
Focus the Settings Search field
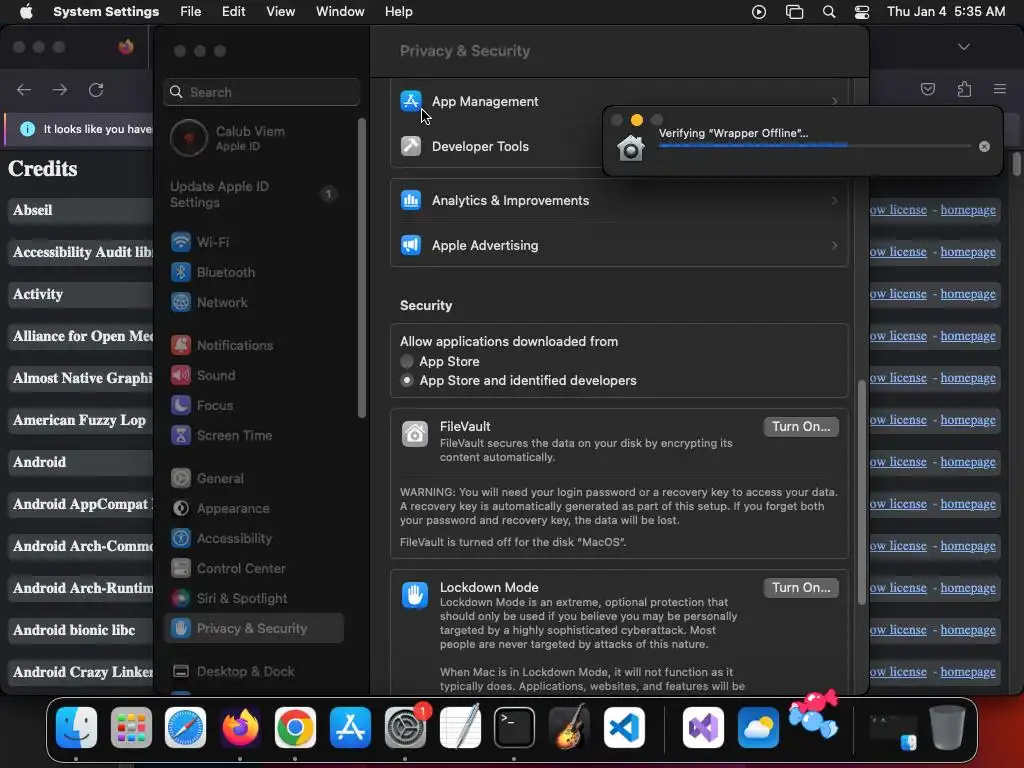click(262, 92)
